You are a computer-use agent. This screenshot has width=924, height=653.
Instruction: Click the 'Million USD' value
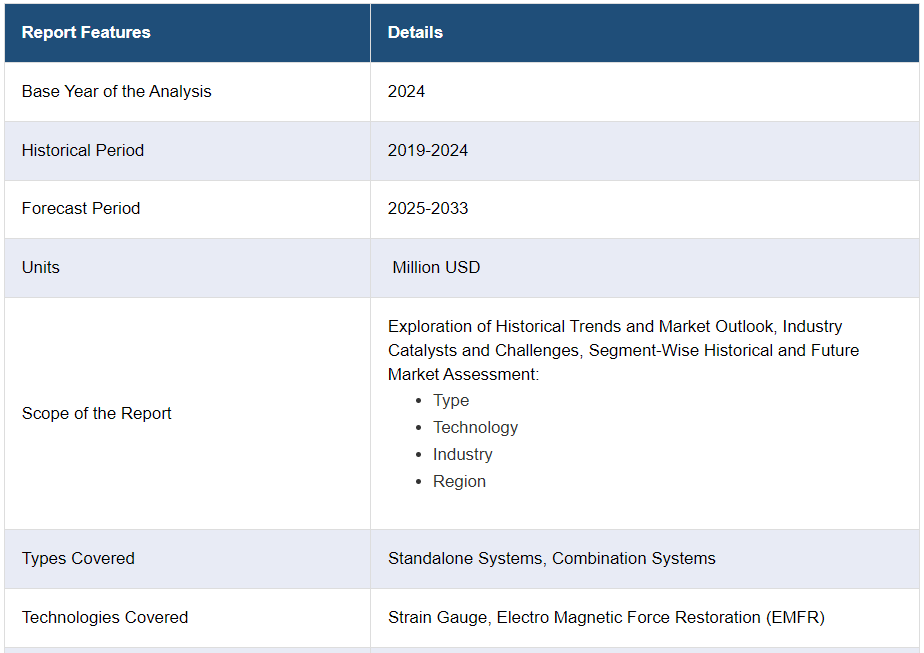point(436,267)
